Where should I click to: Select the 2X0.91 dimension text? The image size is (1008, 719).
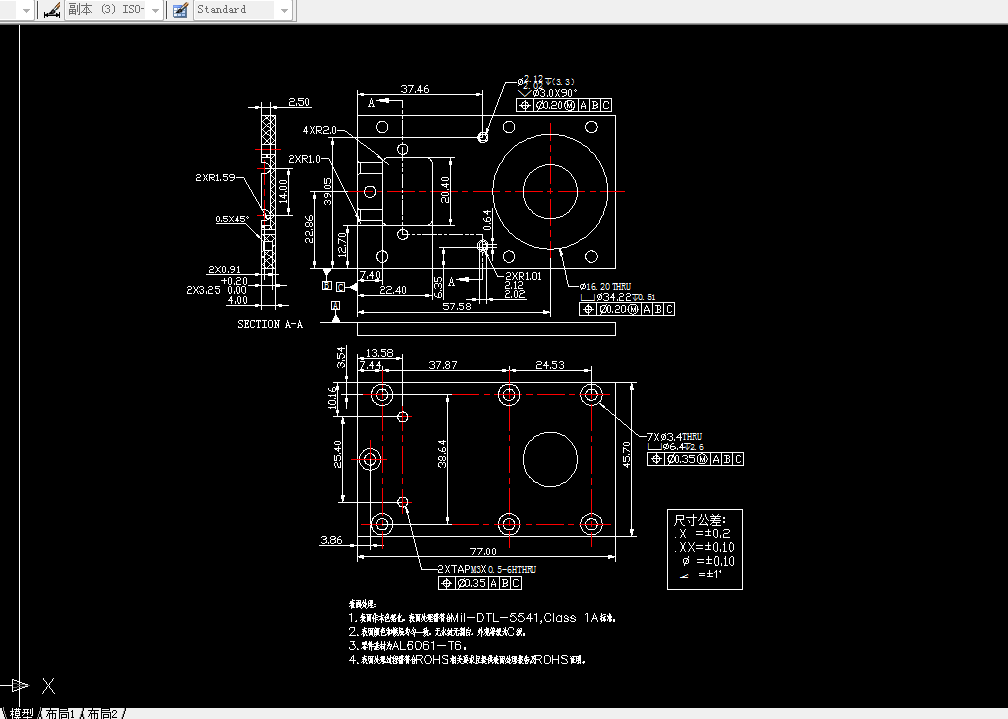click(x=224, y=269)
